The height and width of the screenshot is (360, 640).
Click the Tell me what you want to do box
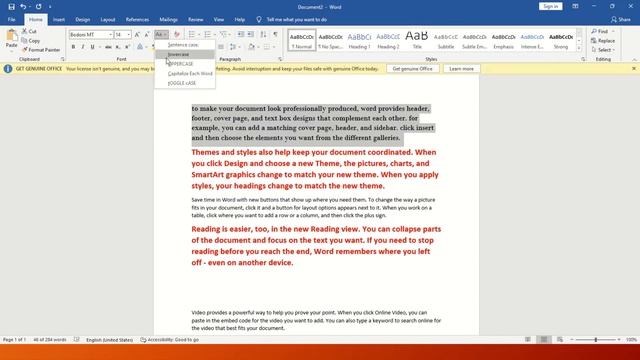(x=292, y=19)
